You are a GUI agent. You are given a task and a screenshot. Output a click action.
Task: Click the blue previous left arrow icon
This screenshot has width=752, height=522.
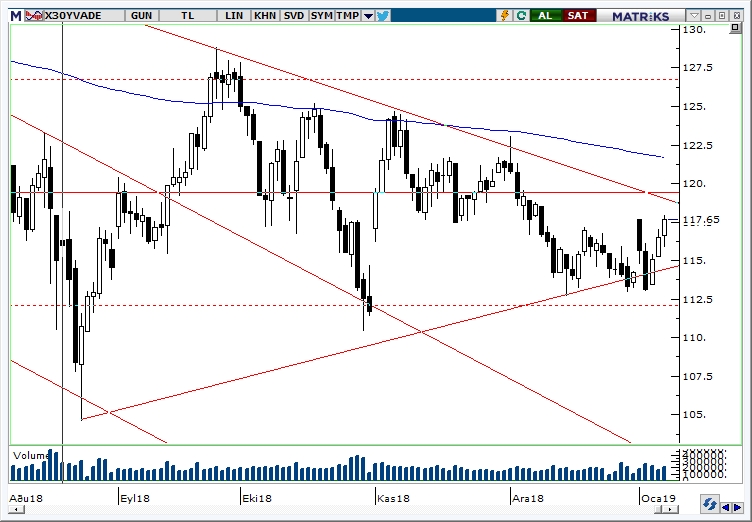[726, 507]
